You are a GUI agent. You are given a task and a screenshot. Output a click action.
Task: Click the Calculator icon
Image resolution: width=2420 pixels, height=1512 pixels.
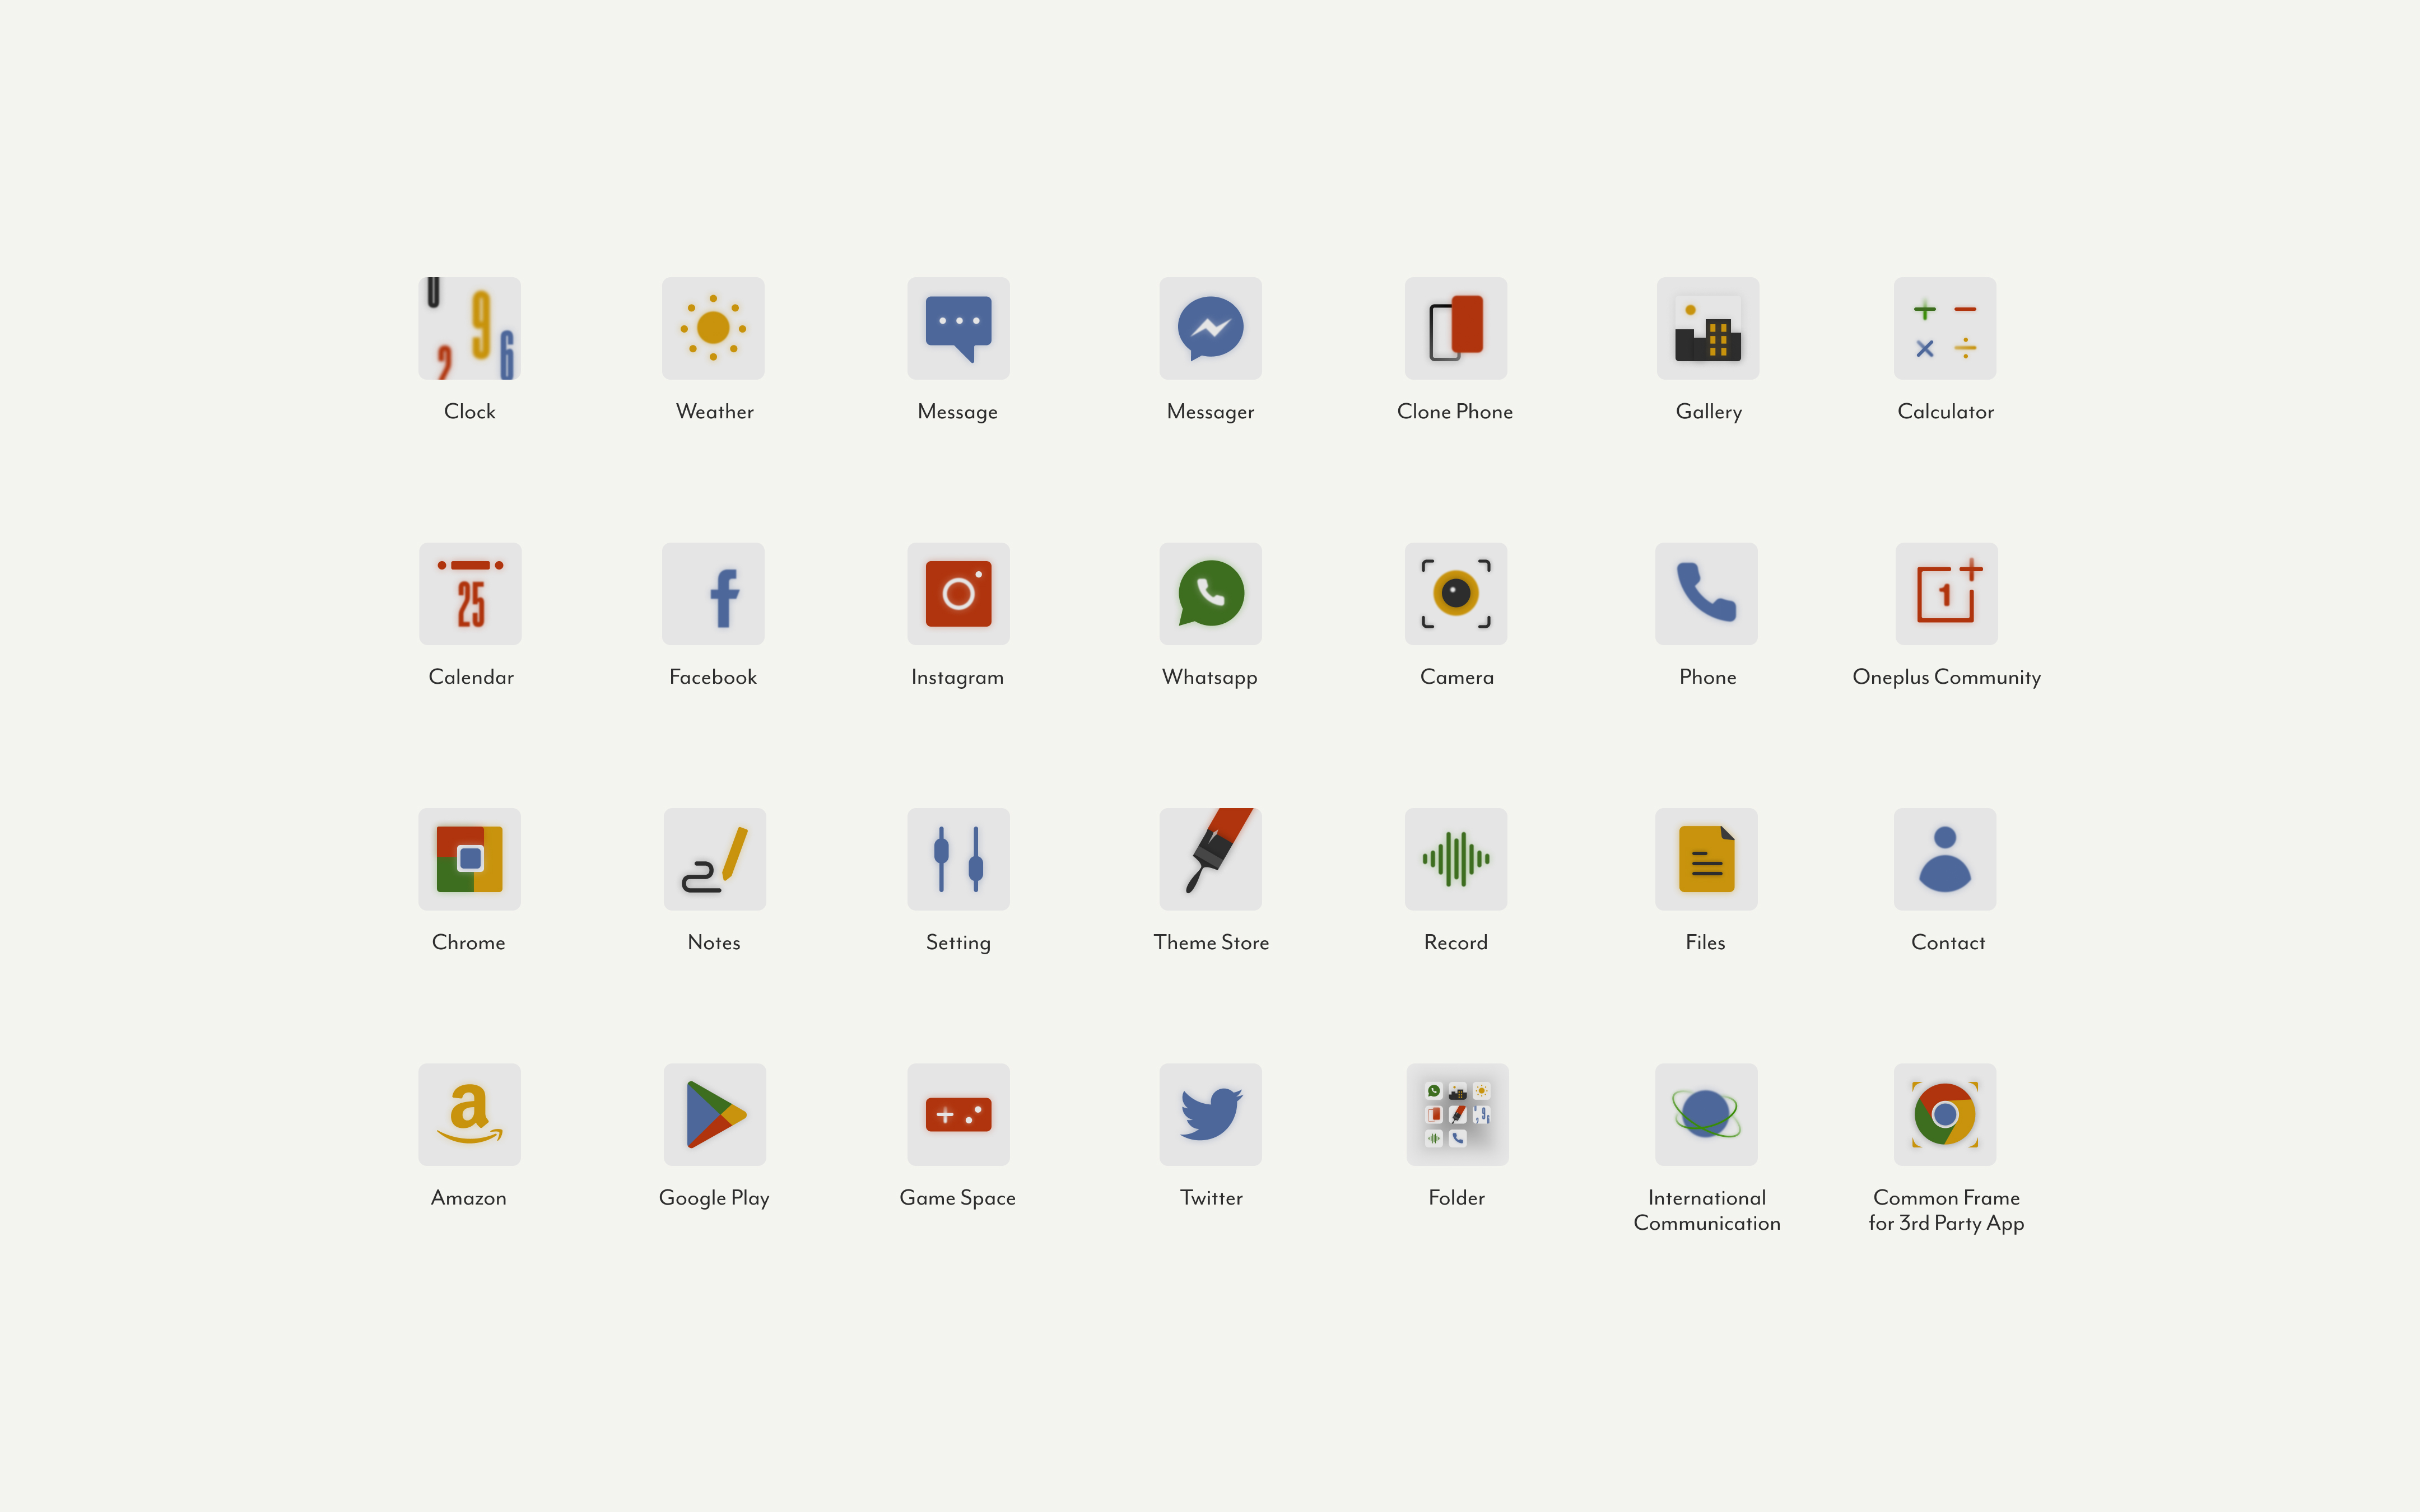[1944, 328]
